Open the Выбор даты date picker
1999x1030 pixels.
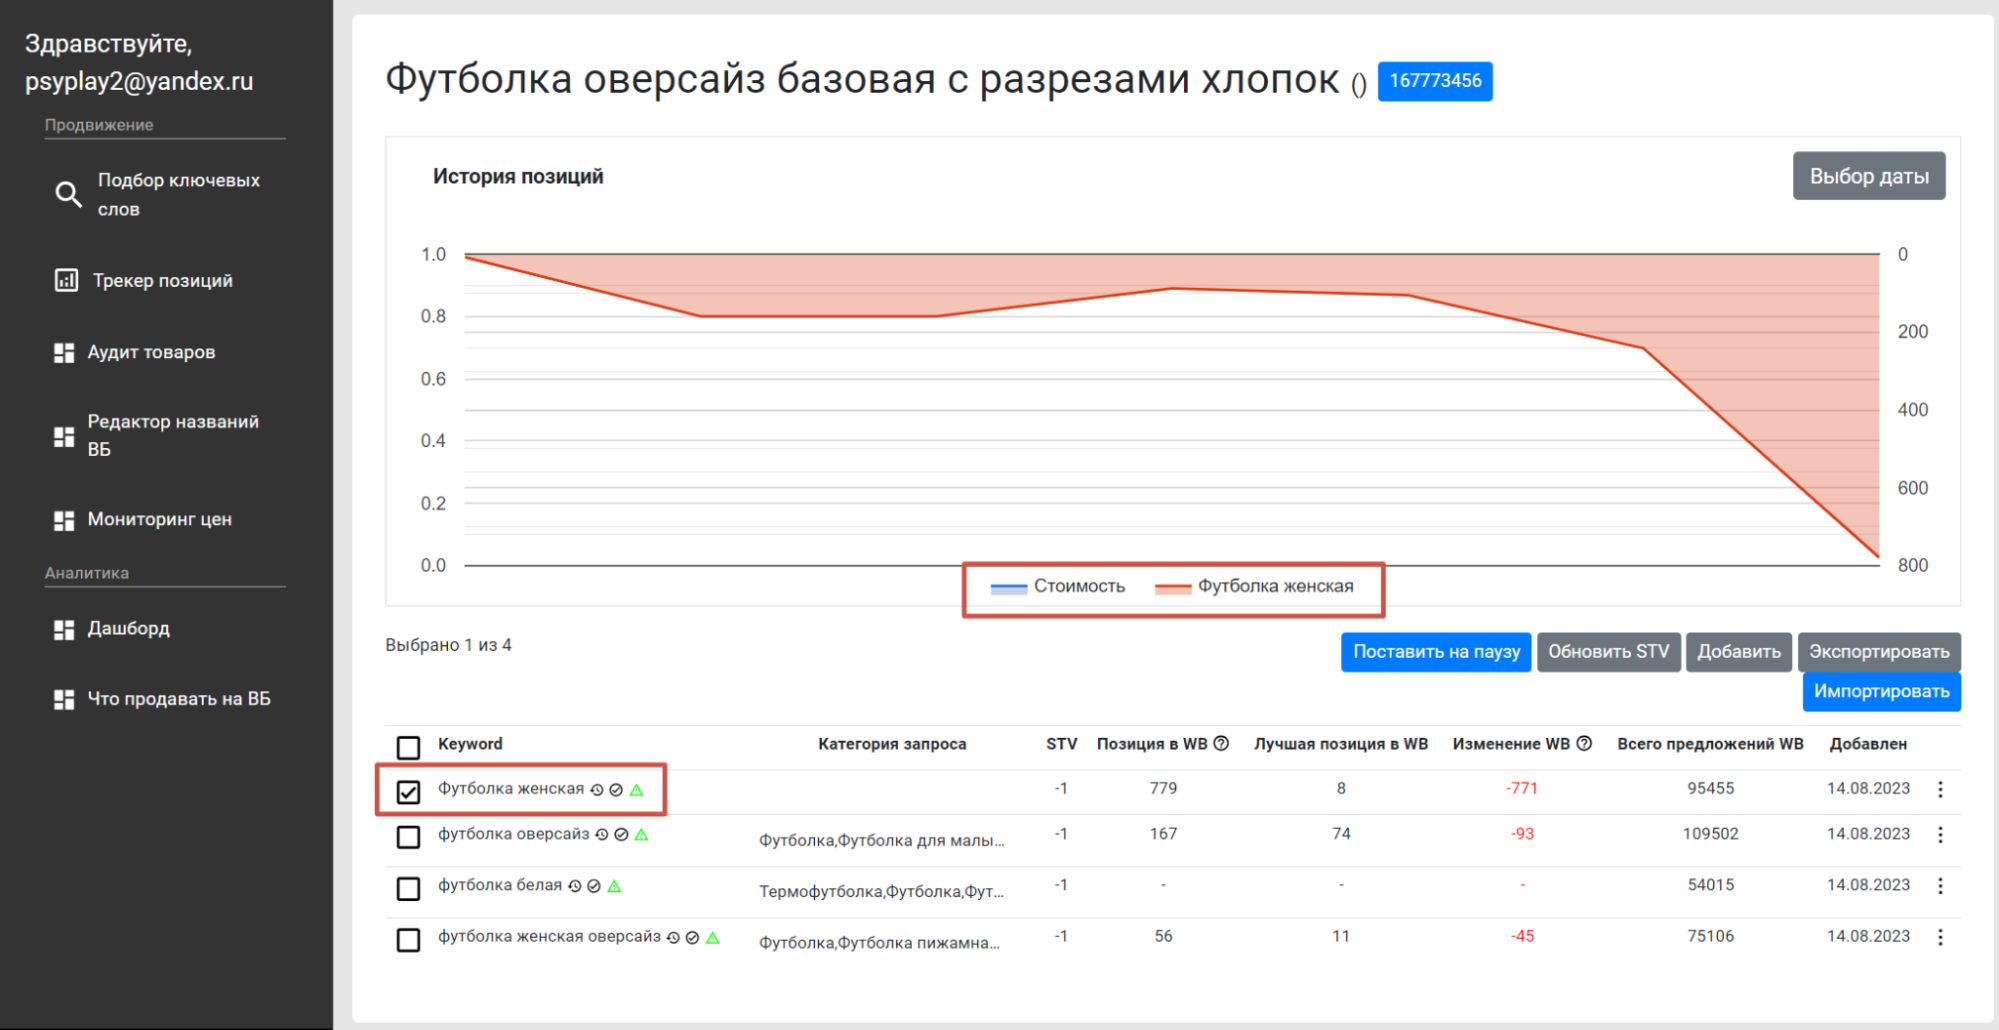coord(1869,176)
